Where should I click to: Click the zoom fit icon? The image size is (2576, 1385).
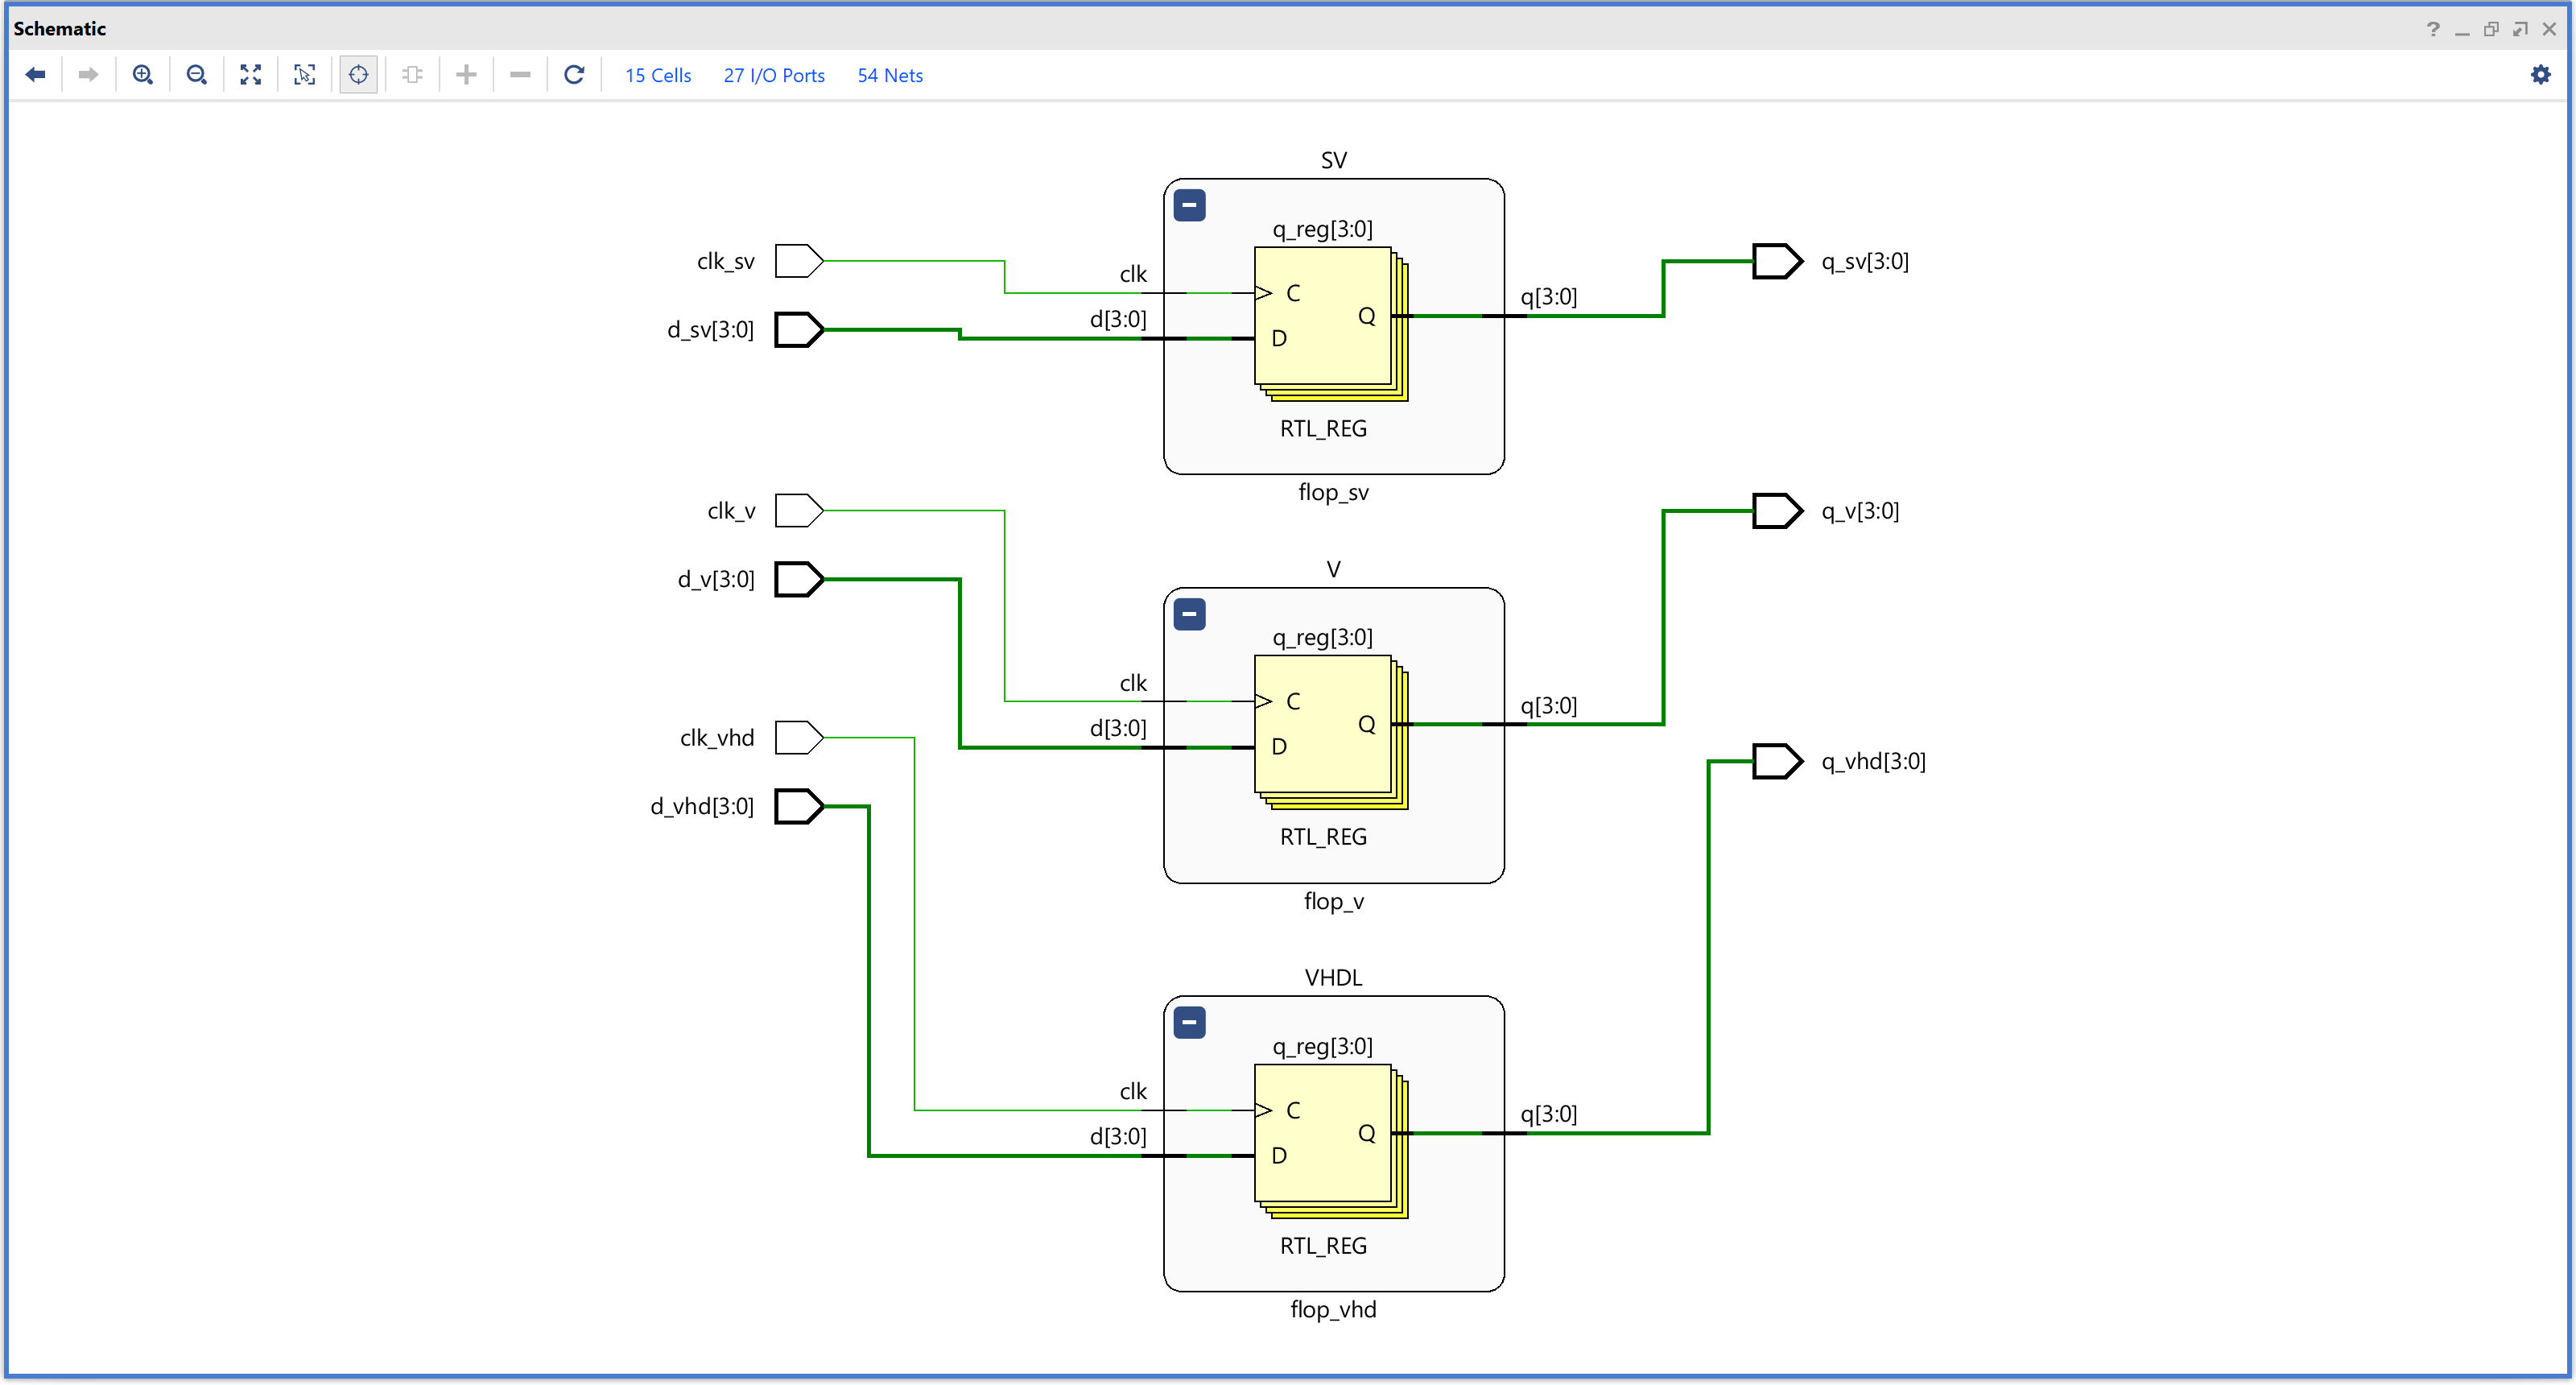tap(251, 75)
